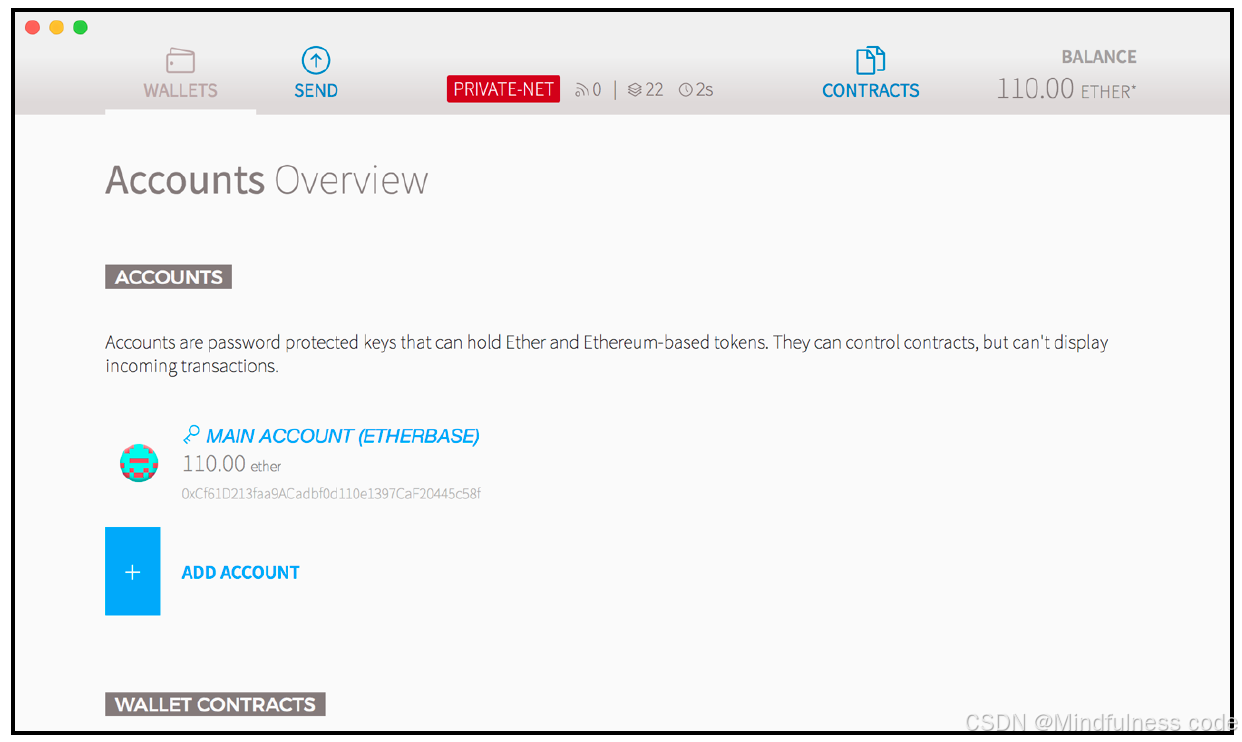The image size is (1242, 742).
Task: Click the BALANCE label in header
Action: (1098, 57)
